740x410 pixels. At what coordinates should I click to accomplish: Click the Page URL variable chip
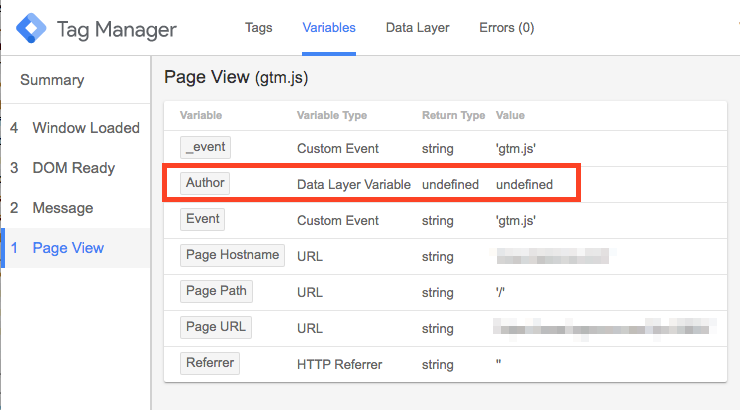coord(216,327)
